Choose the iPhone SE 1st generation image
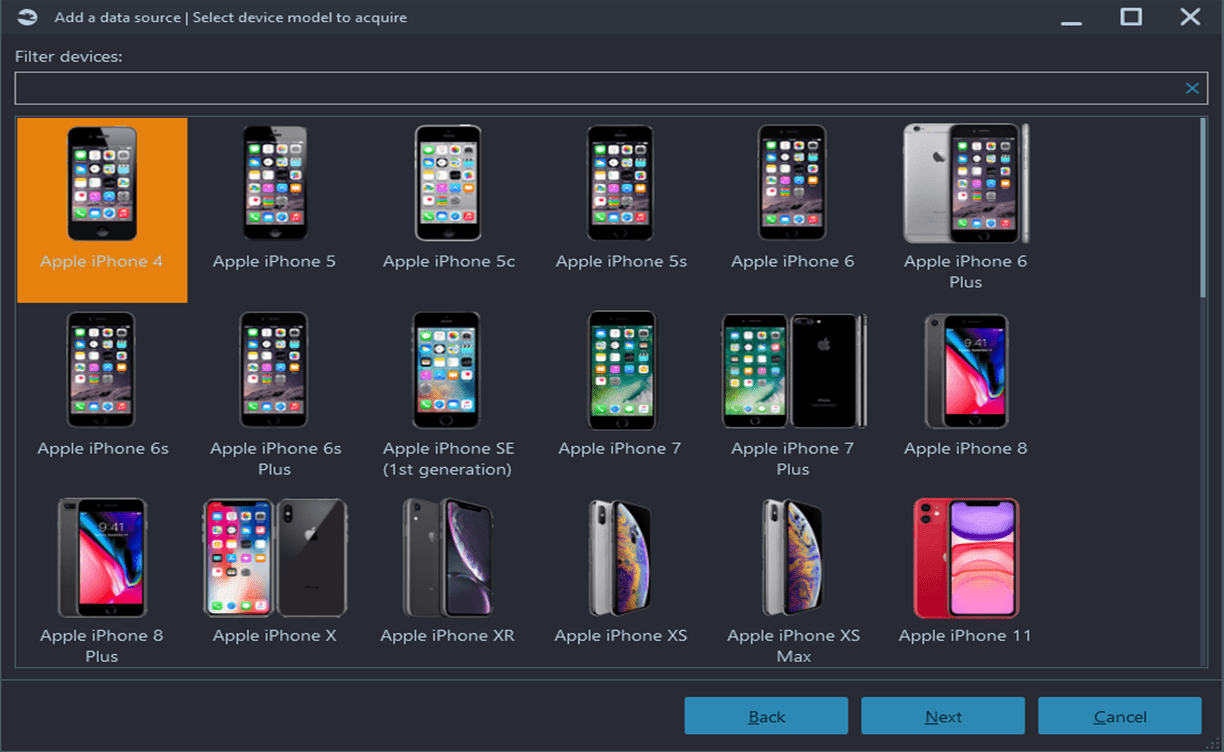The width and height of the screenshot is (1224, 752). [x=448, y=370]
